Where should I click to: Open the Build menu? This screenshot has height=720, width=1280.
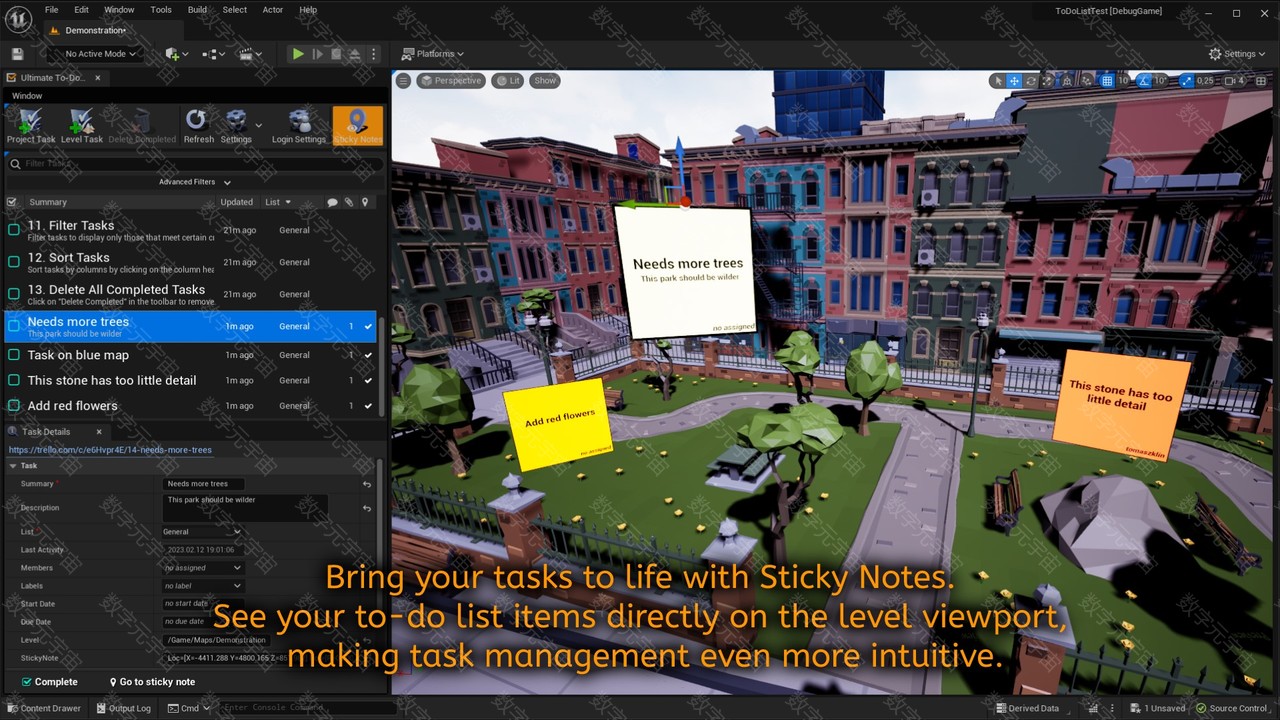[x=197, y=10]
